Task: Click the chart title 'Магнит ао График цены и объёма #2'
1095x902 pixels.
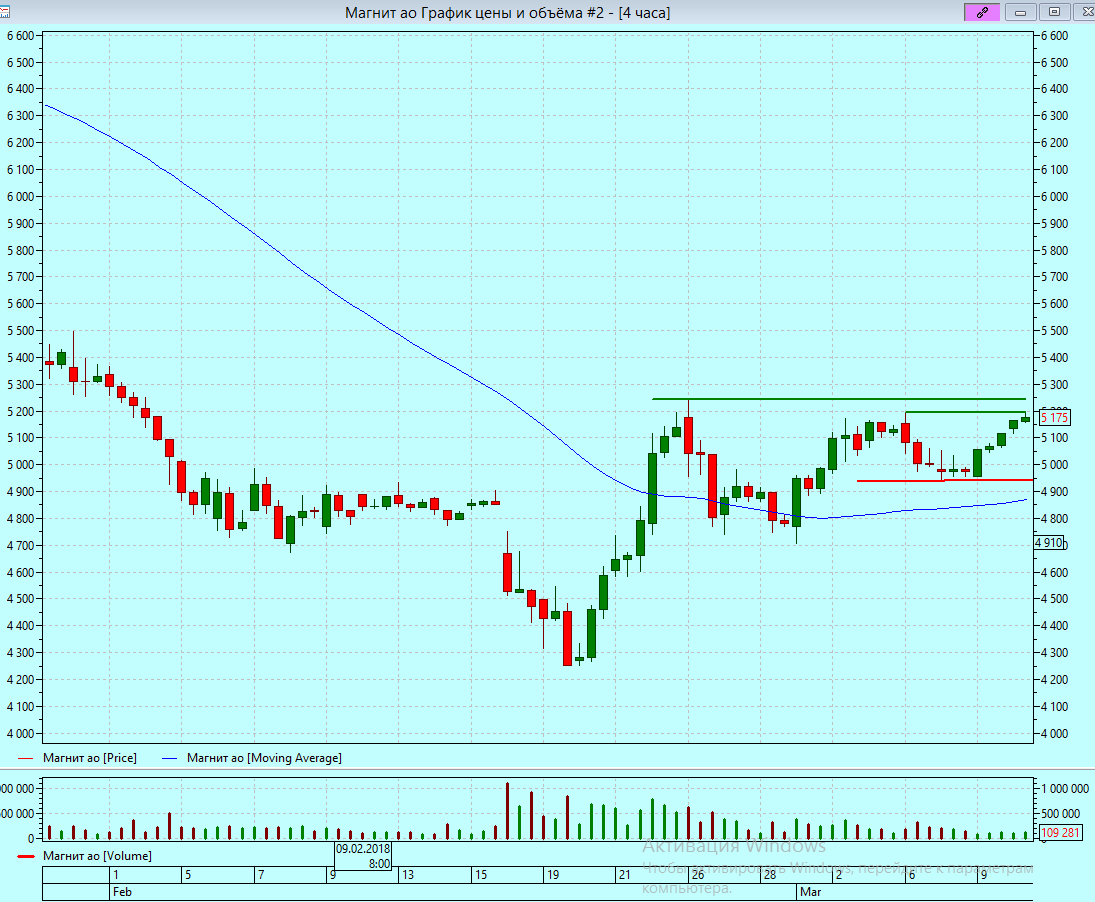Action: tap(474, 13)
